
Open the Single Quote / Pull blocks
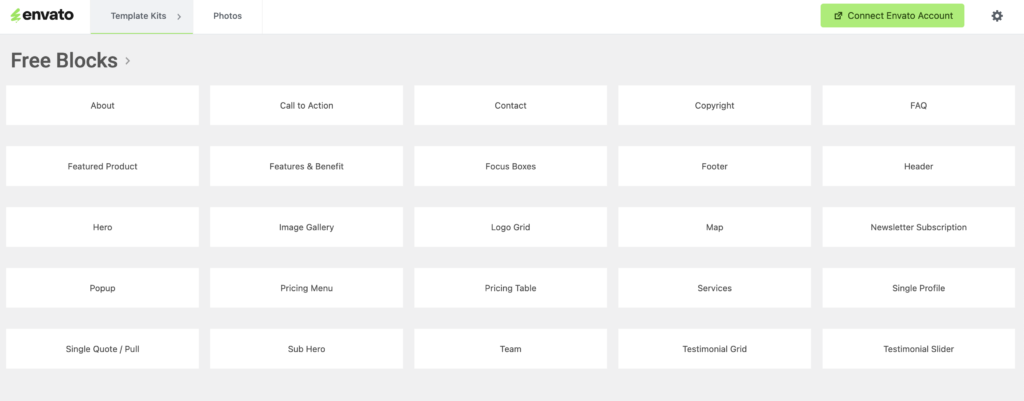point(103,349)
